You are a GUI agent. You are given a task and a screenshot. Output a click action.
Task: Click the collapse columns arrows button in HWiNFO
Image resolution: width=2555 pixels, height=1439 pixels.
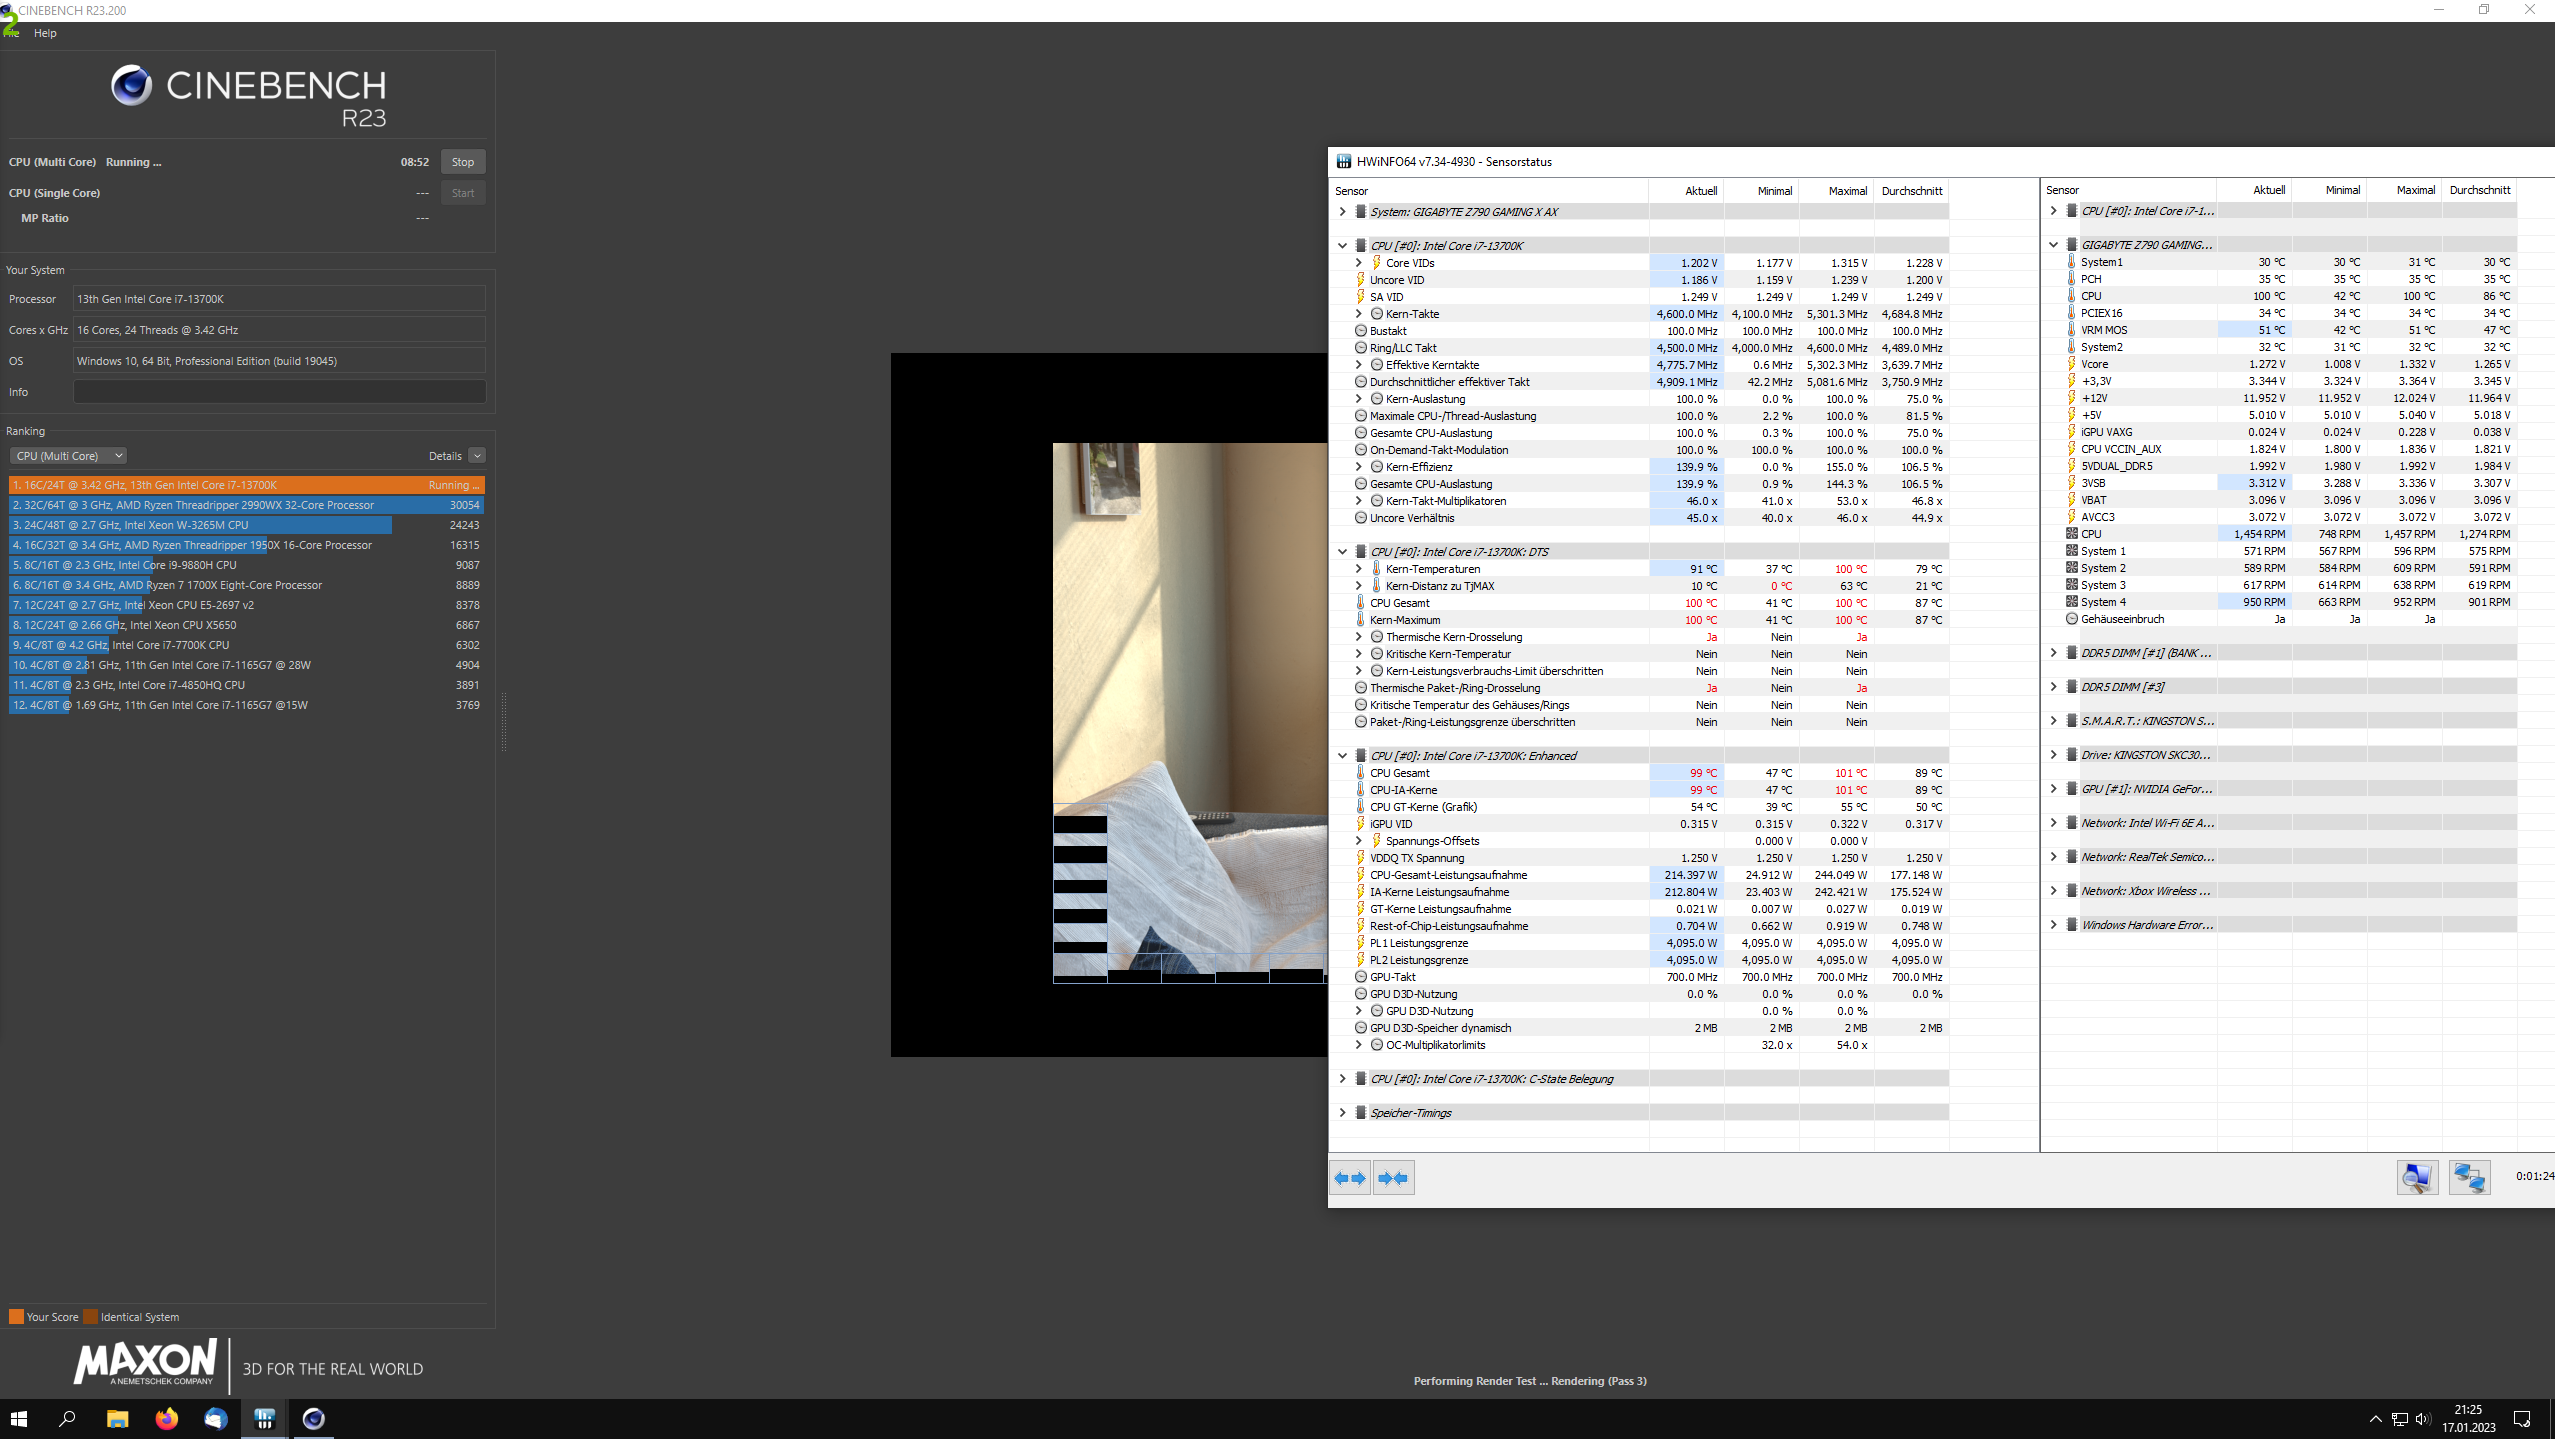1393,1178
